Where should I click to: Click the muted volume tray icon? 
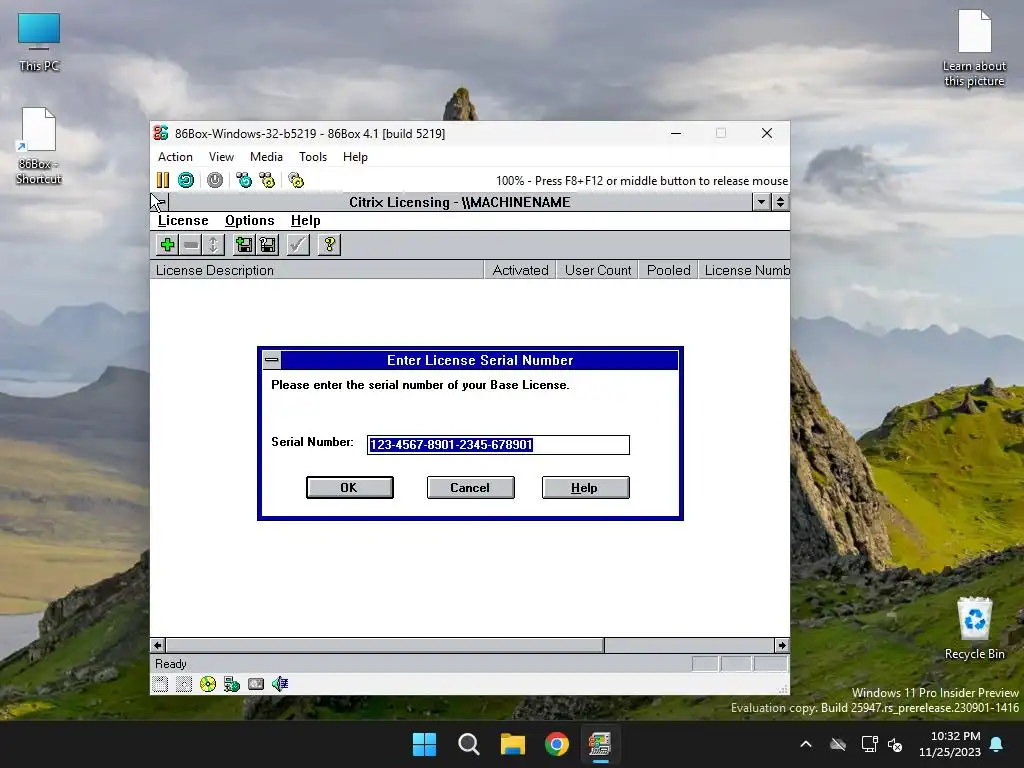click(895, 744)
